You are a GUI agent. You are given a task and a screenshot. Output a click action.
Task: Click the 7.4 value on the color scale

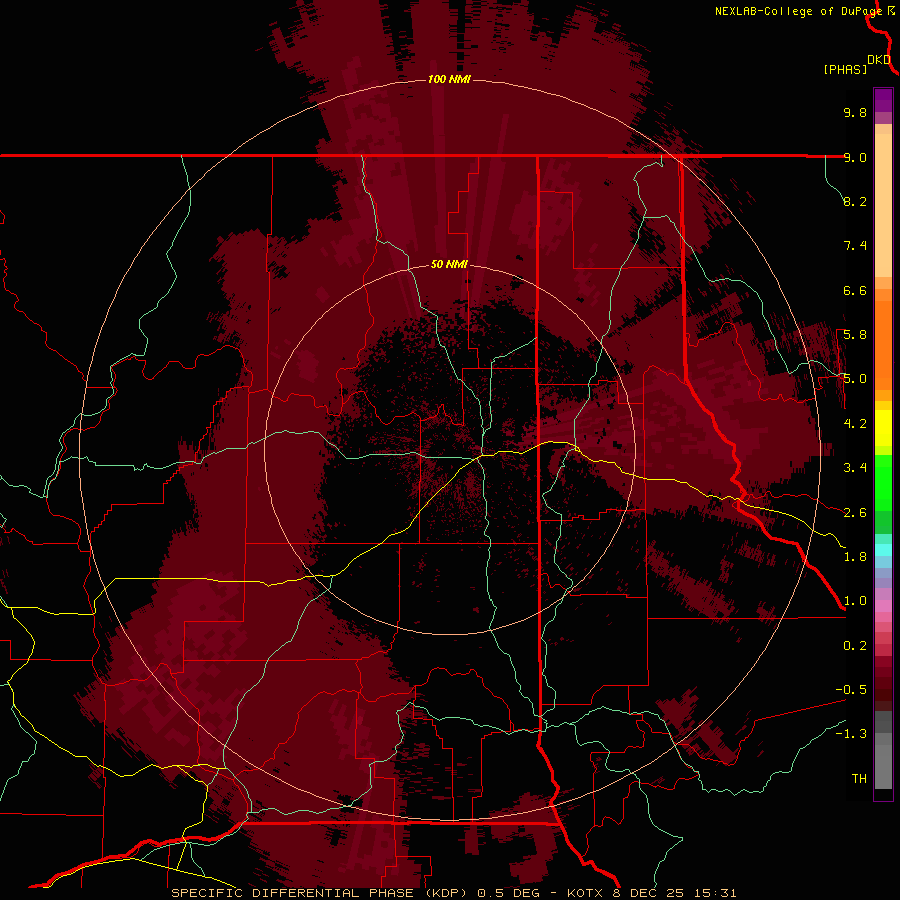855,246
